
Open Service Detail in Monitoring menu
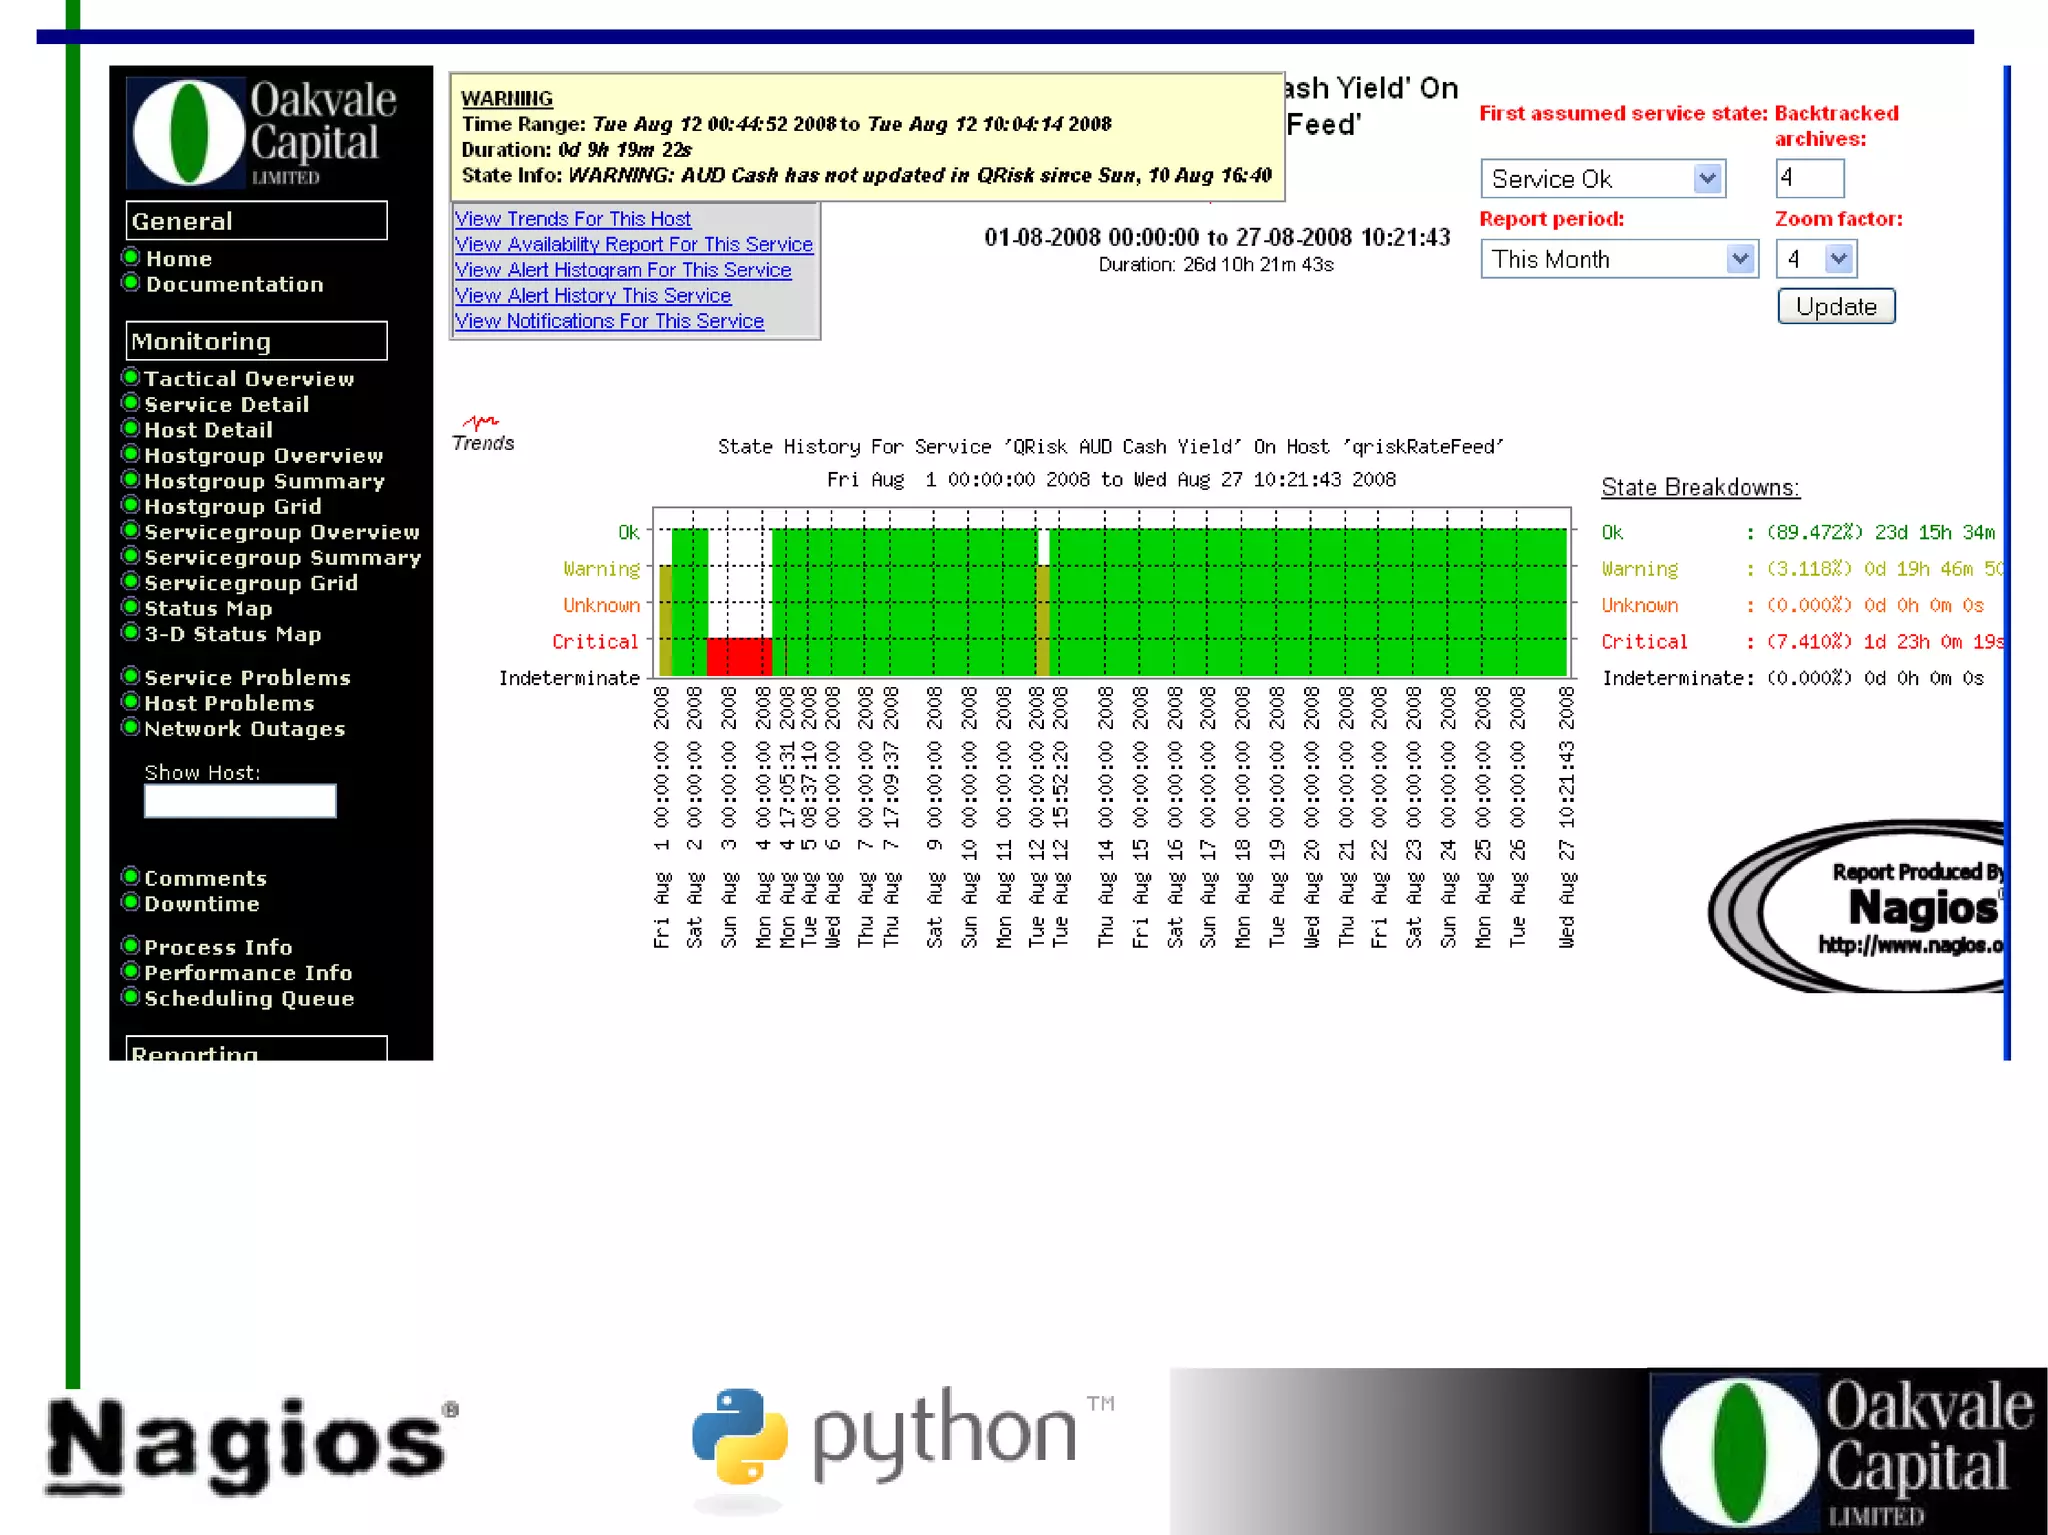[226, 404]
